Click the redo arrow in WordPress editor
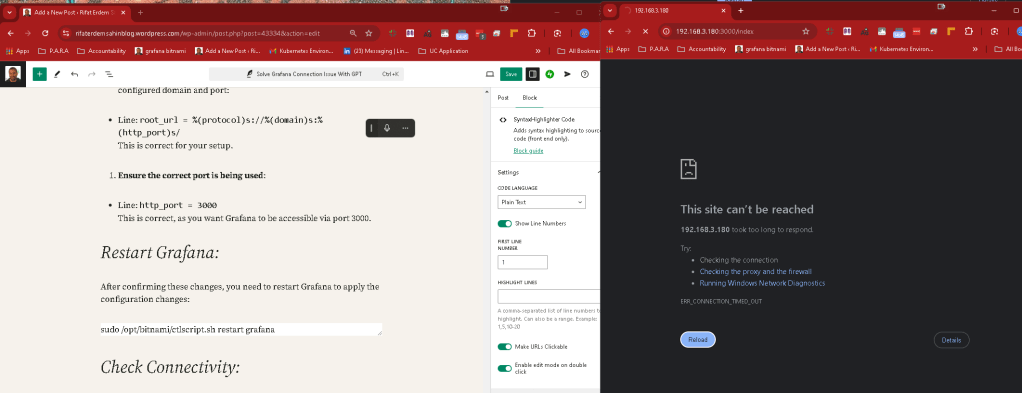1022x393 pixels. pyautogui.click(x=91, y=74)
